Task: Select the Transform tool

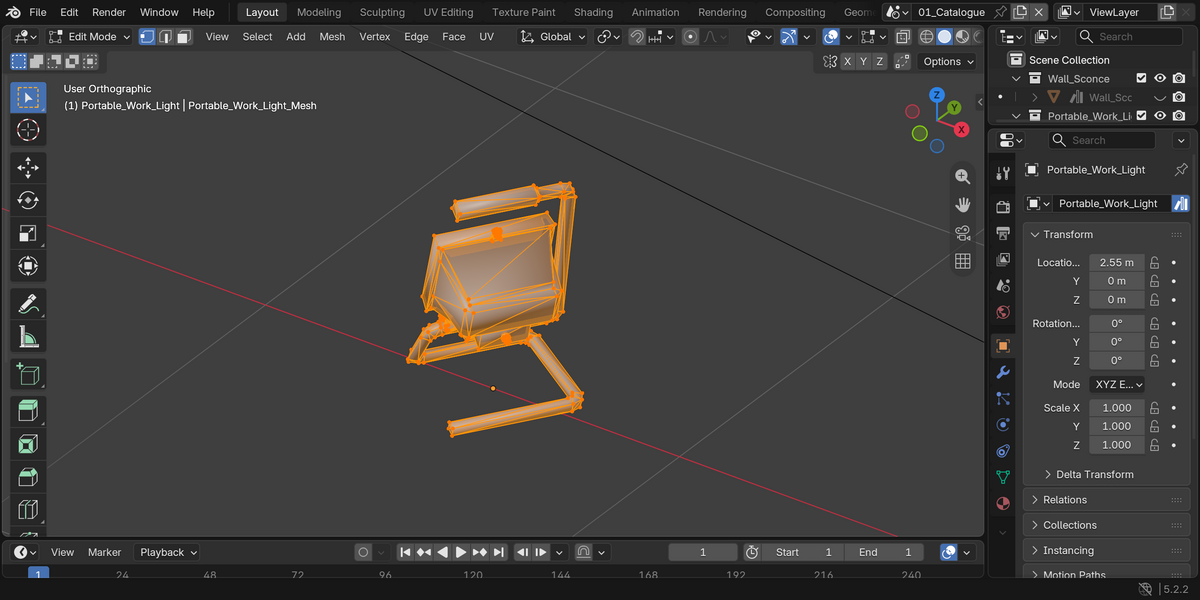Action: (28, 266)
